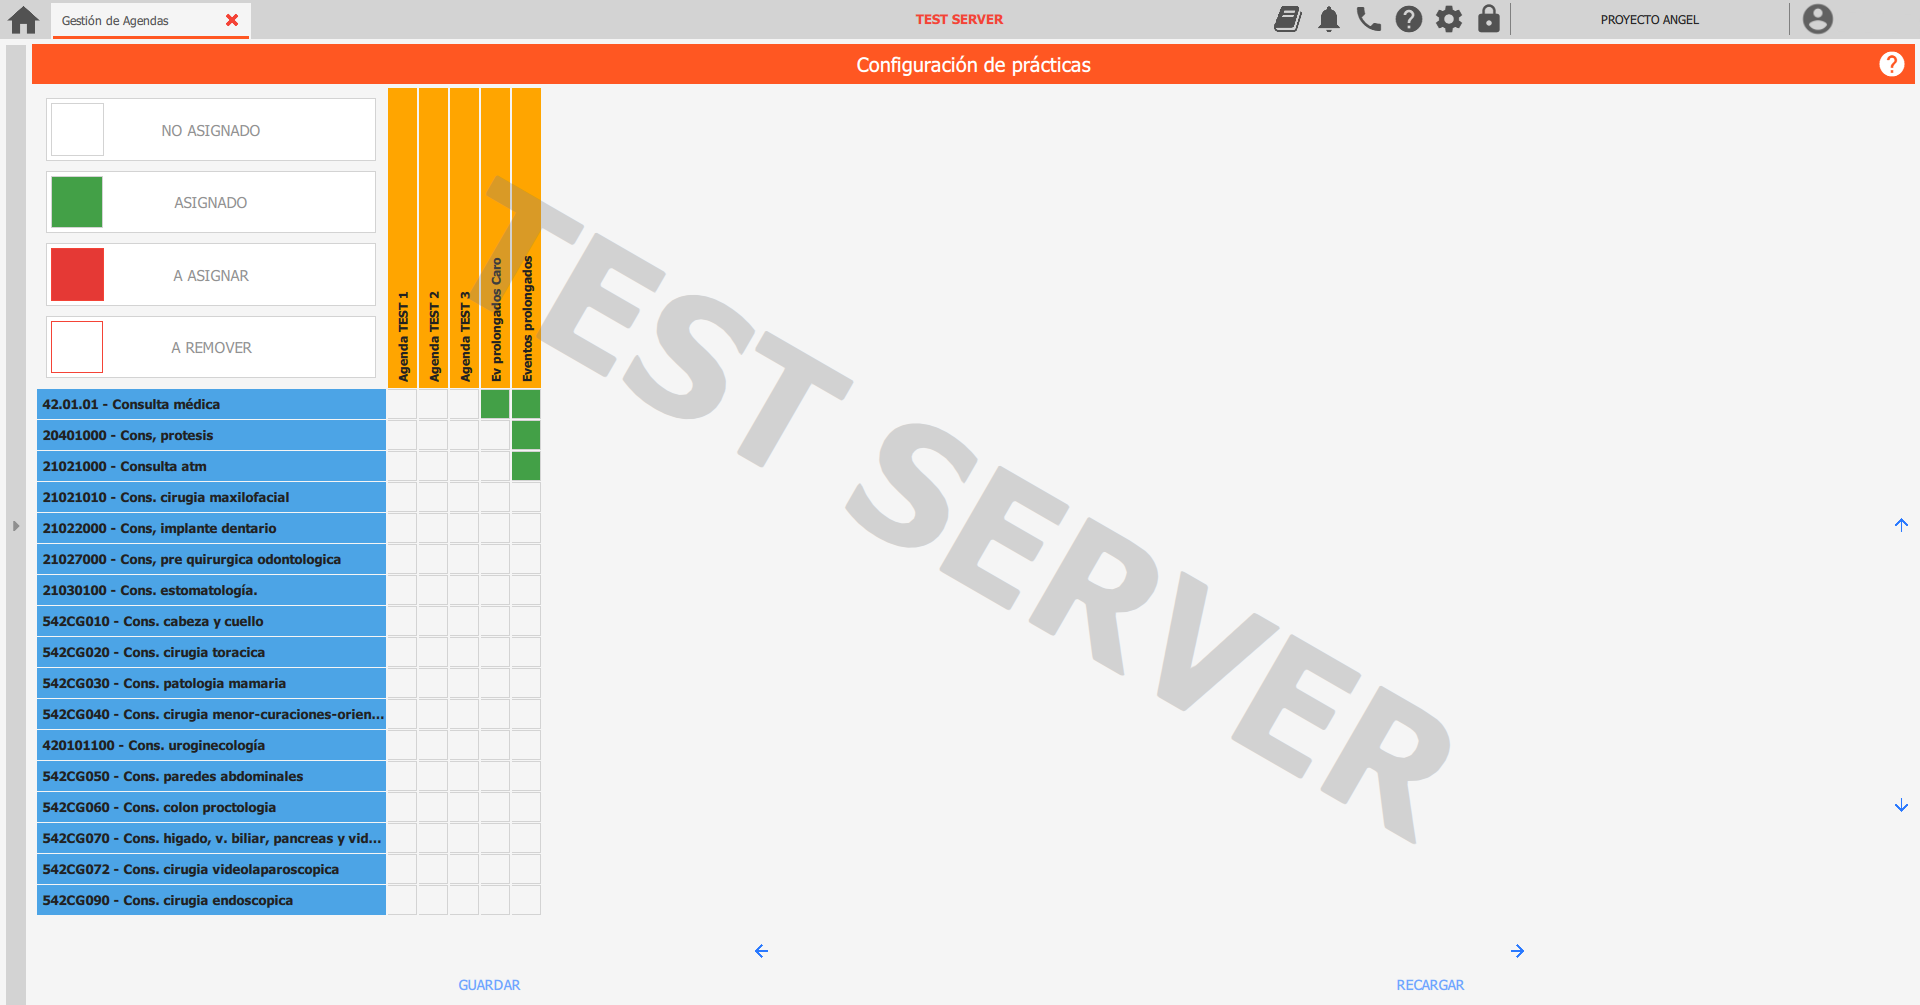Toggle Consulta atm for Agenda TEST 1

[x=402, y=466]
